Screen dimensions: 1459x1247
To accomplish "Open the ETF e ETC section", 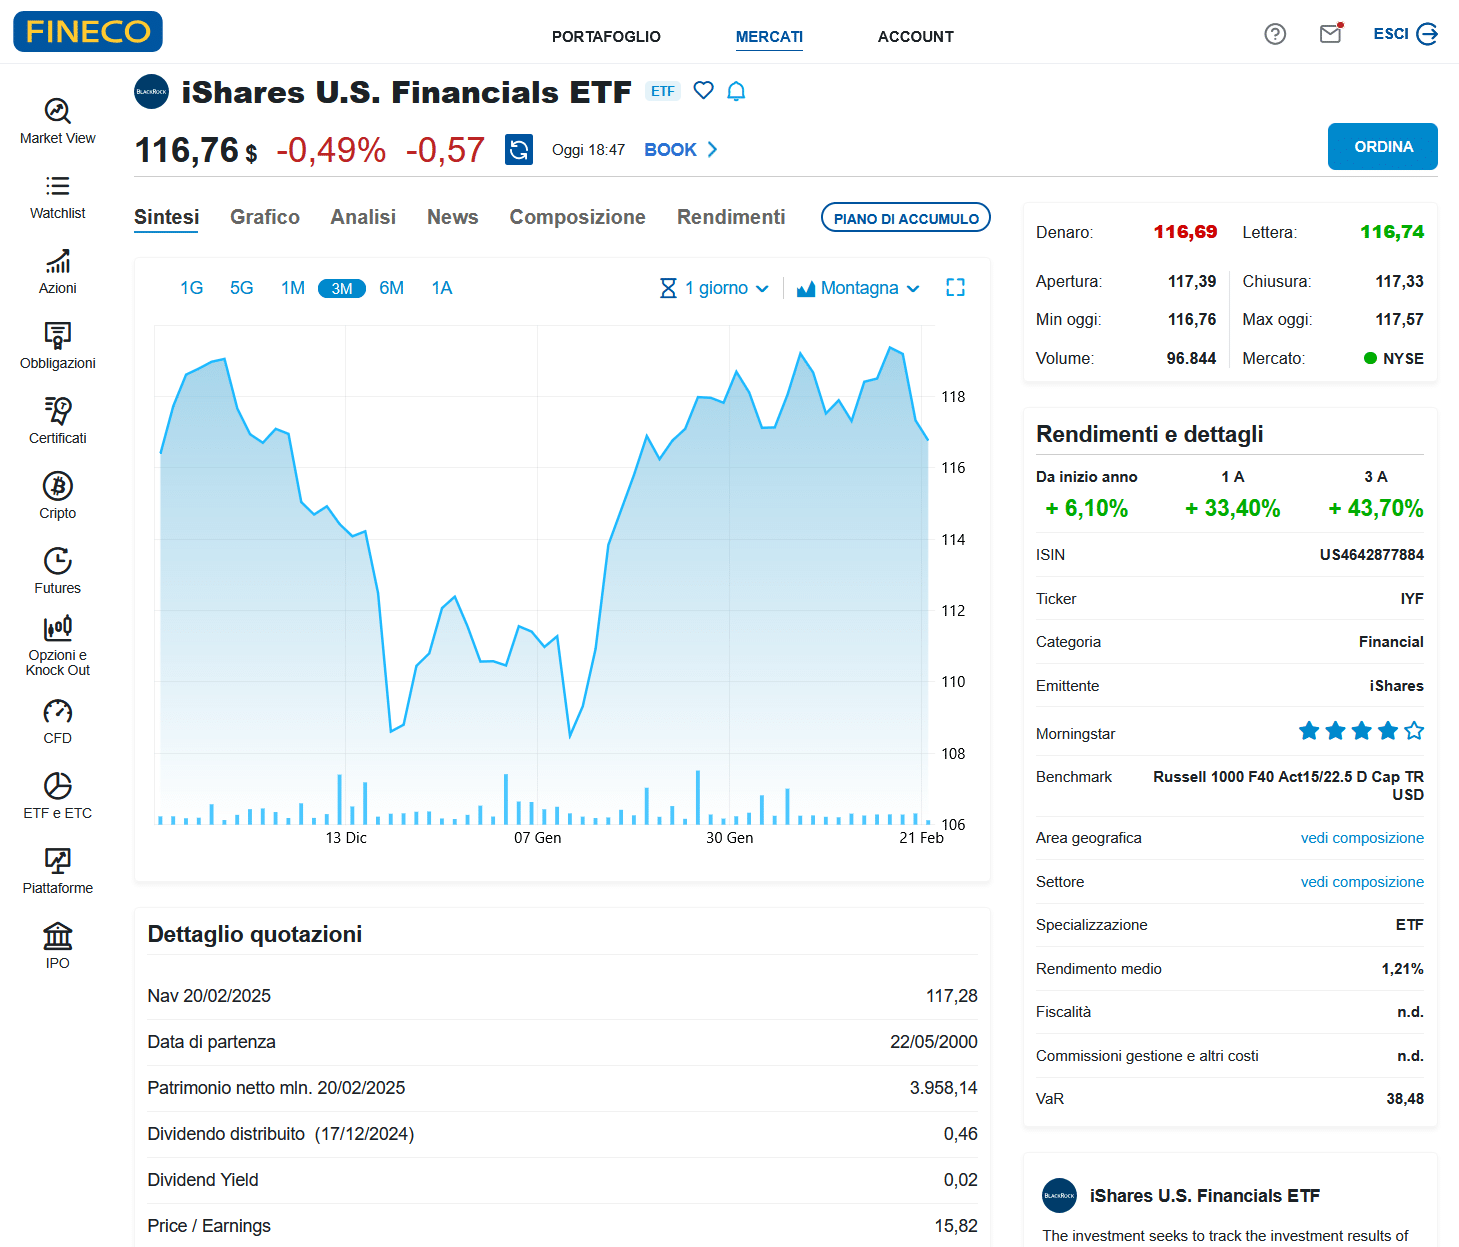I will (58, 797).
